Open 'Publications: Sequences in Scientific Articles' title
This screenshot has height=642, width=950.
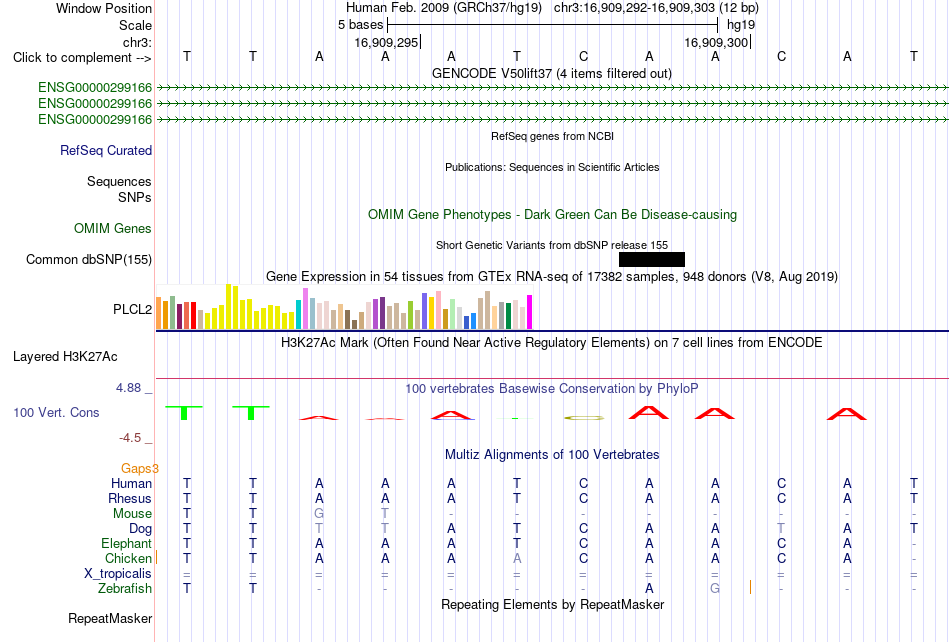552,167
